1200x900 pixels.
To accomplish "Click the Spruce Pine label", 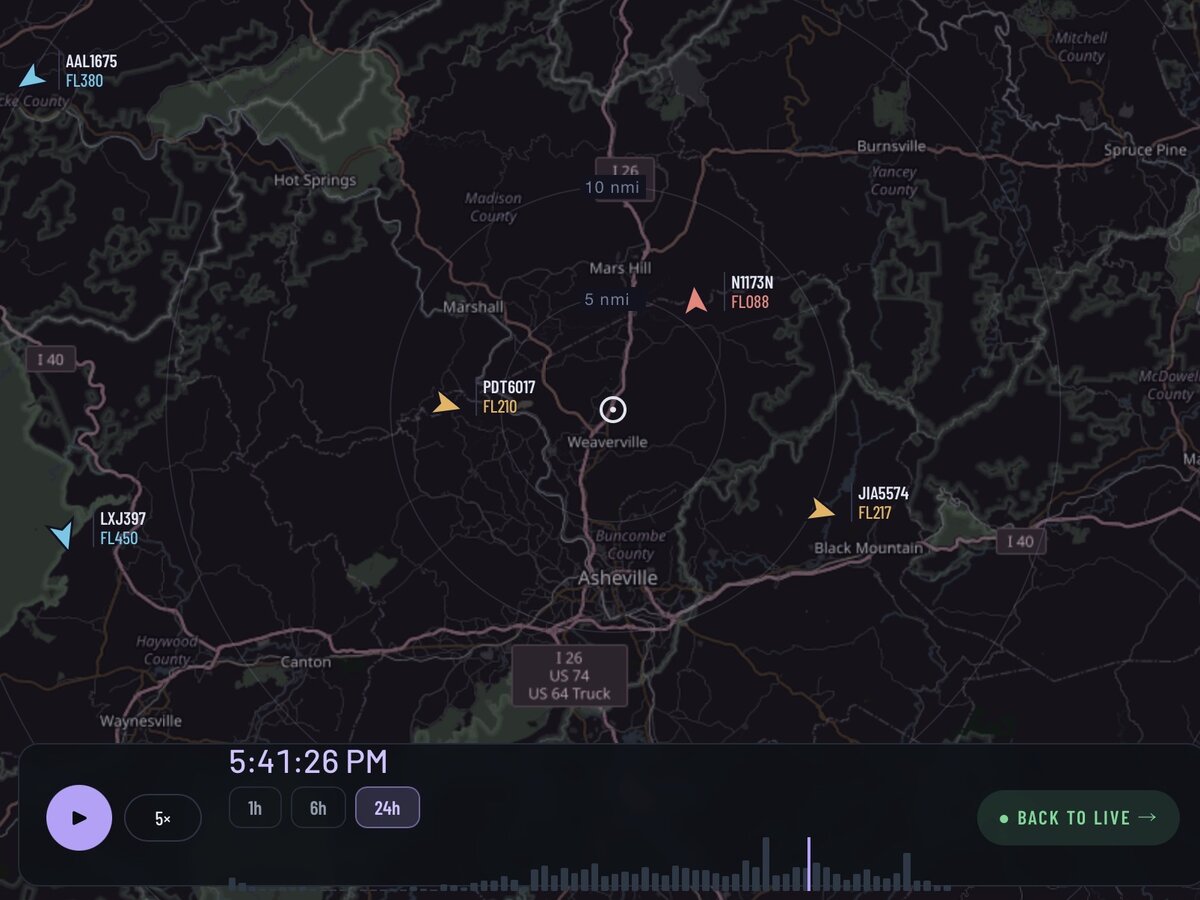I will pos(1145,150).
